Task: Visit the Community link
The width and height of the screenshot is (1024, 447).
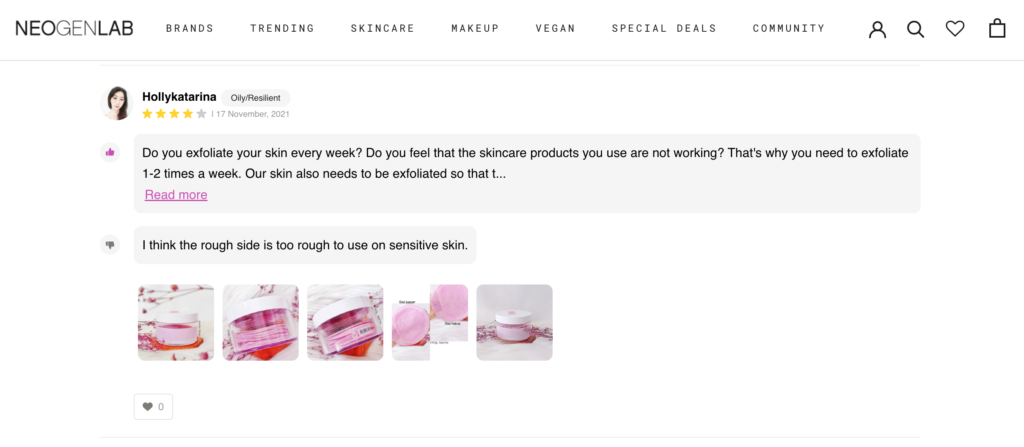Action: (789, 29)
